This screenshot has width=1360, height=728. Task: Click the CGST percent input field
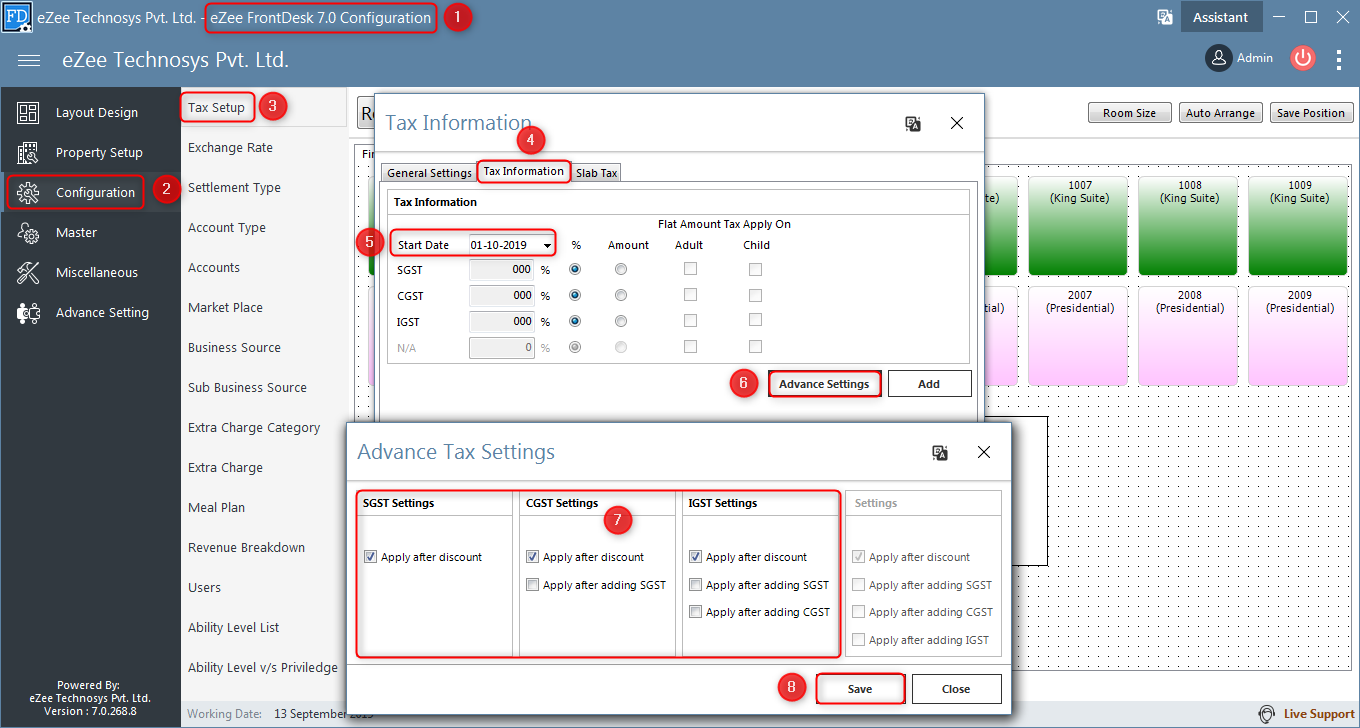click(502, 295)
